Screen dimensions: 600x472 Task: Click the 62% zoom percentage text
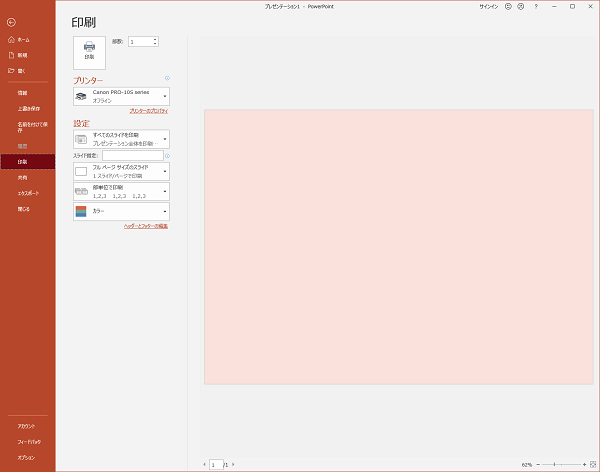pyautogui.click(x=527, y=465)
